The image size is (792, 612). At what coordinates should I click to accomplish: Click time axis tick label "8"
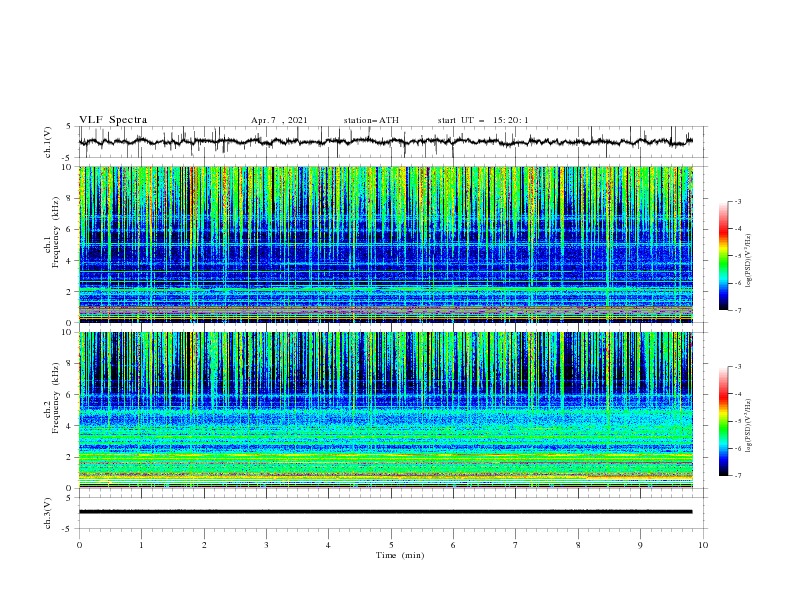578,545
